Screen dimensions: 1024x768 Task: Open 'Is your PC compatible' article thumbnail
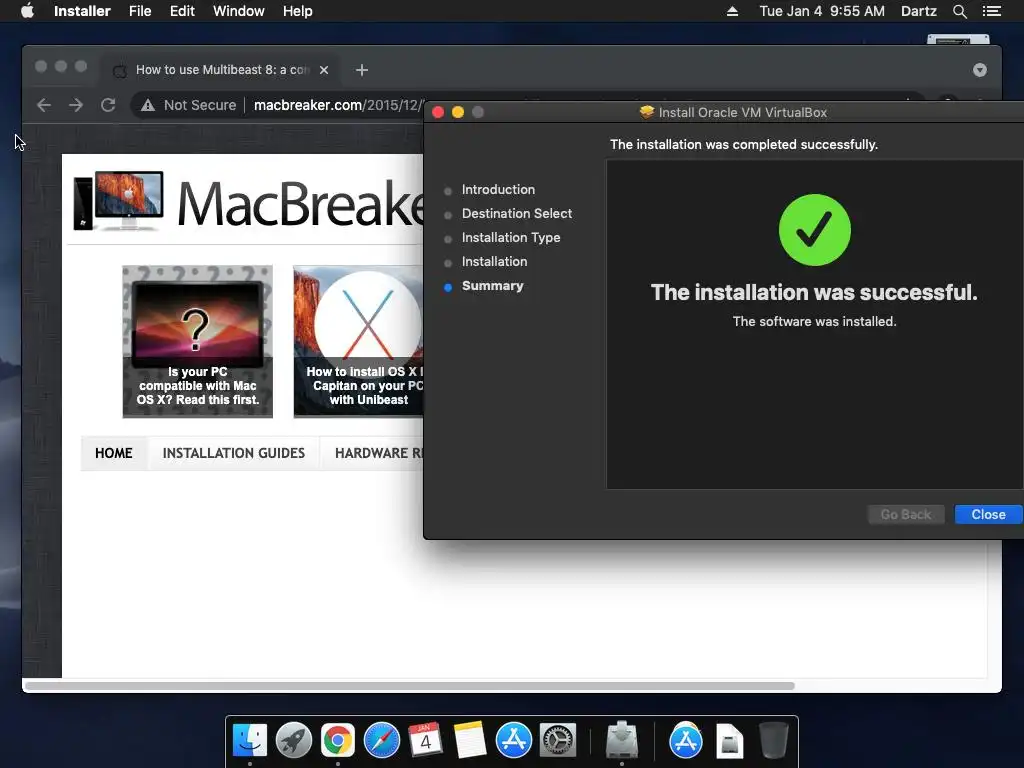coord(197,342)
